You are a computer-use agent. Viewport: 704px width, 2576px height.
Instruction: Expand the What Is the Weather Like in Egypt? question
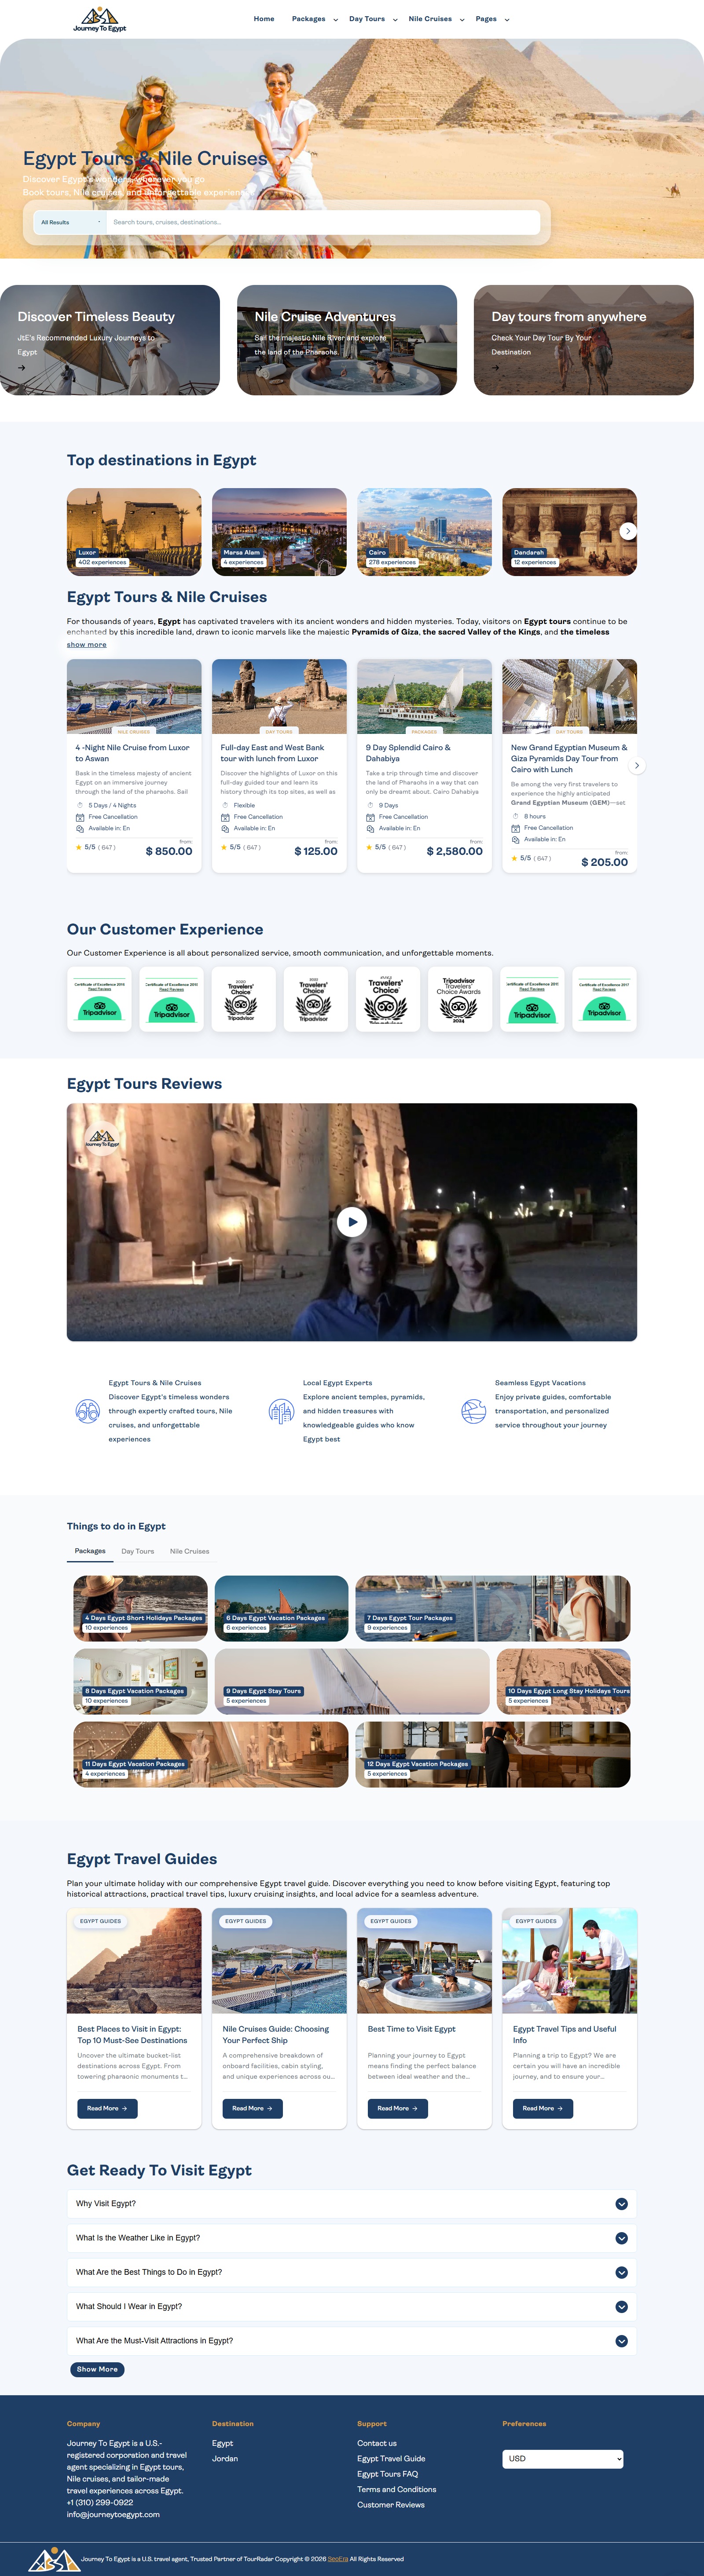pyautogui.click(x=352, y=2237)
